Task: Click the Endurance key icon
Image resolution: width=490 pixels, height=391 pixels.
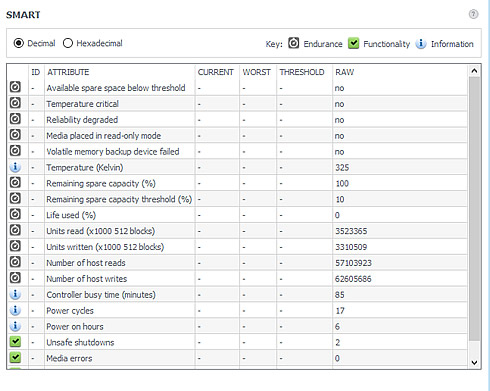Action: pos(293,43)
